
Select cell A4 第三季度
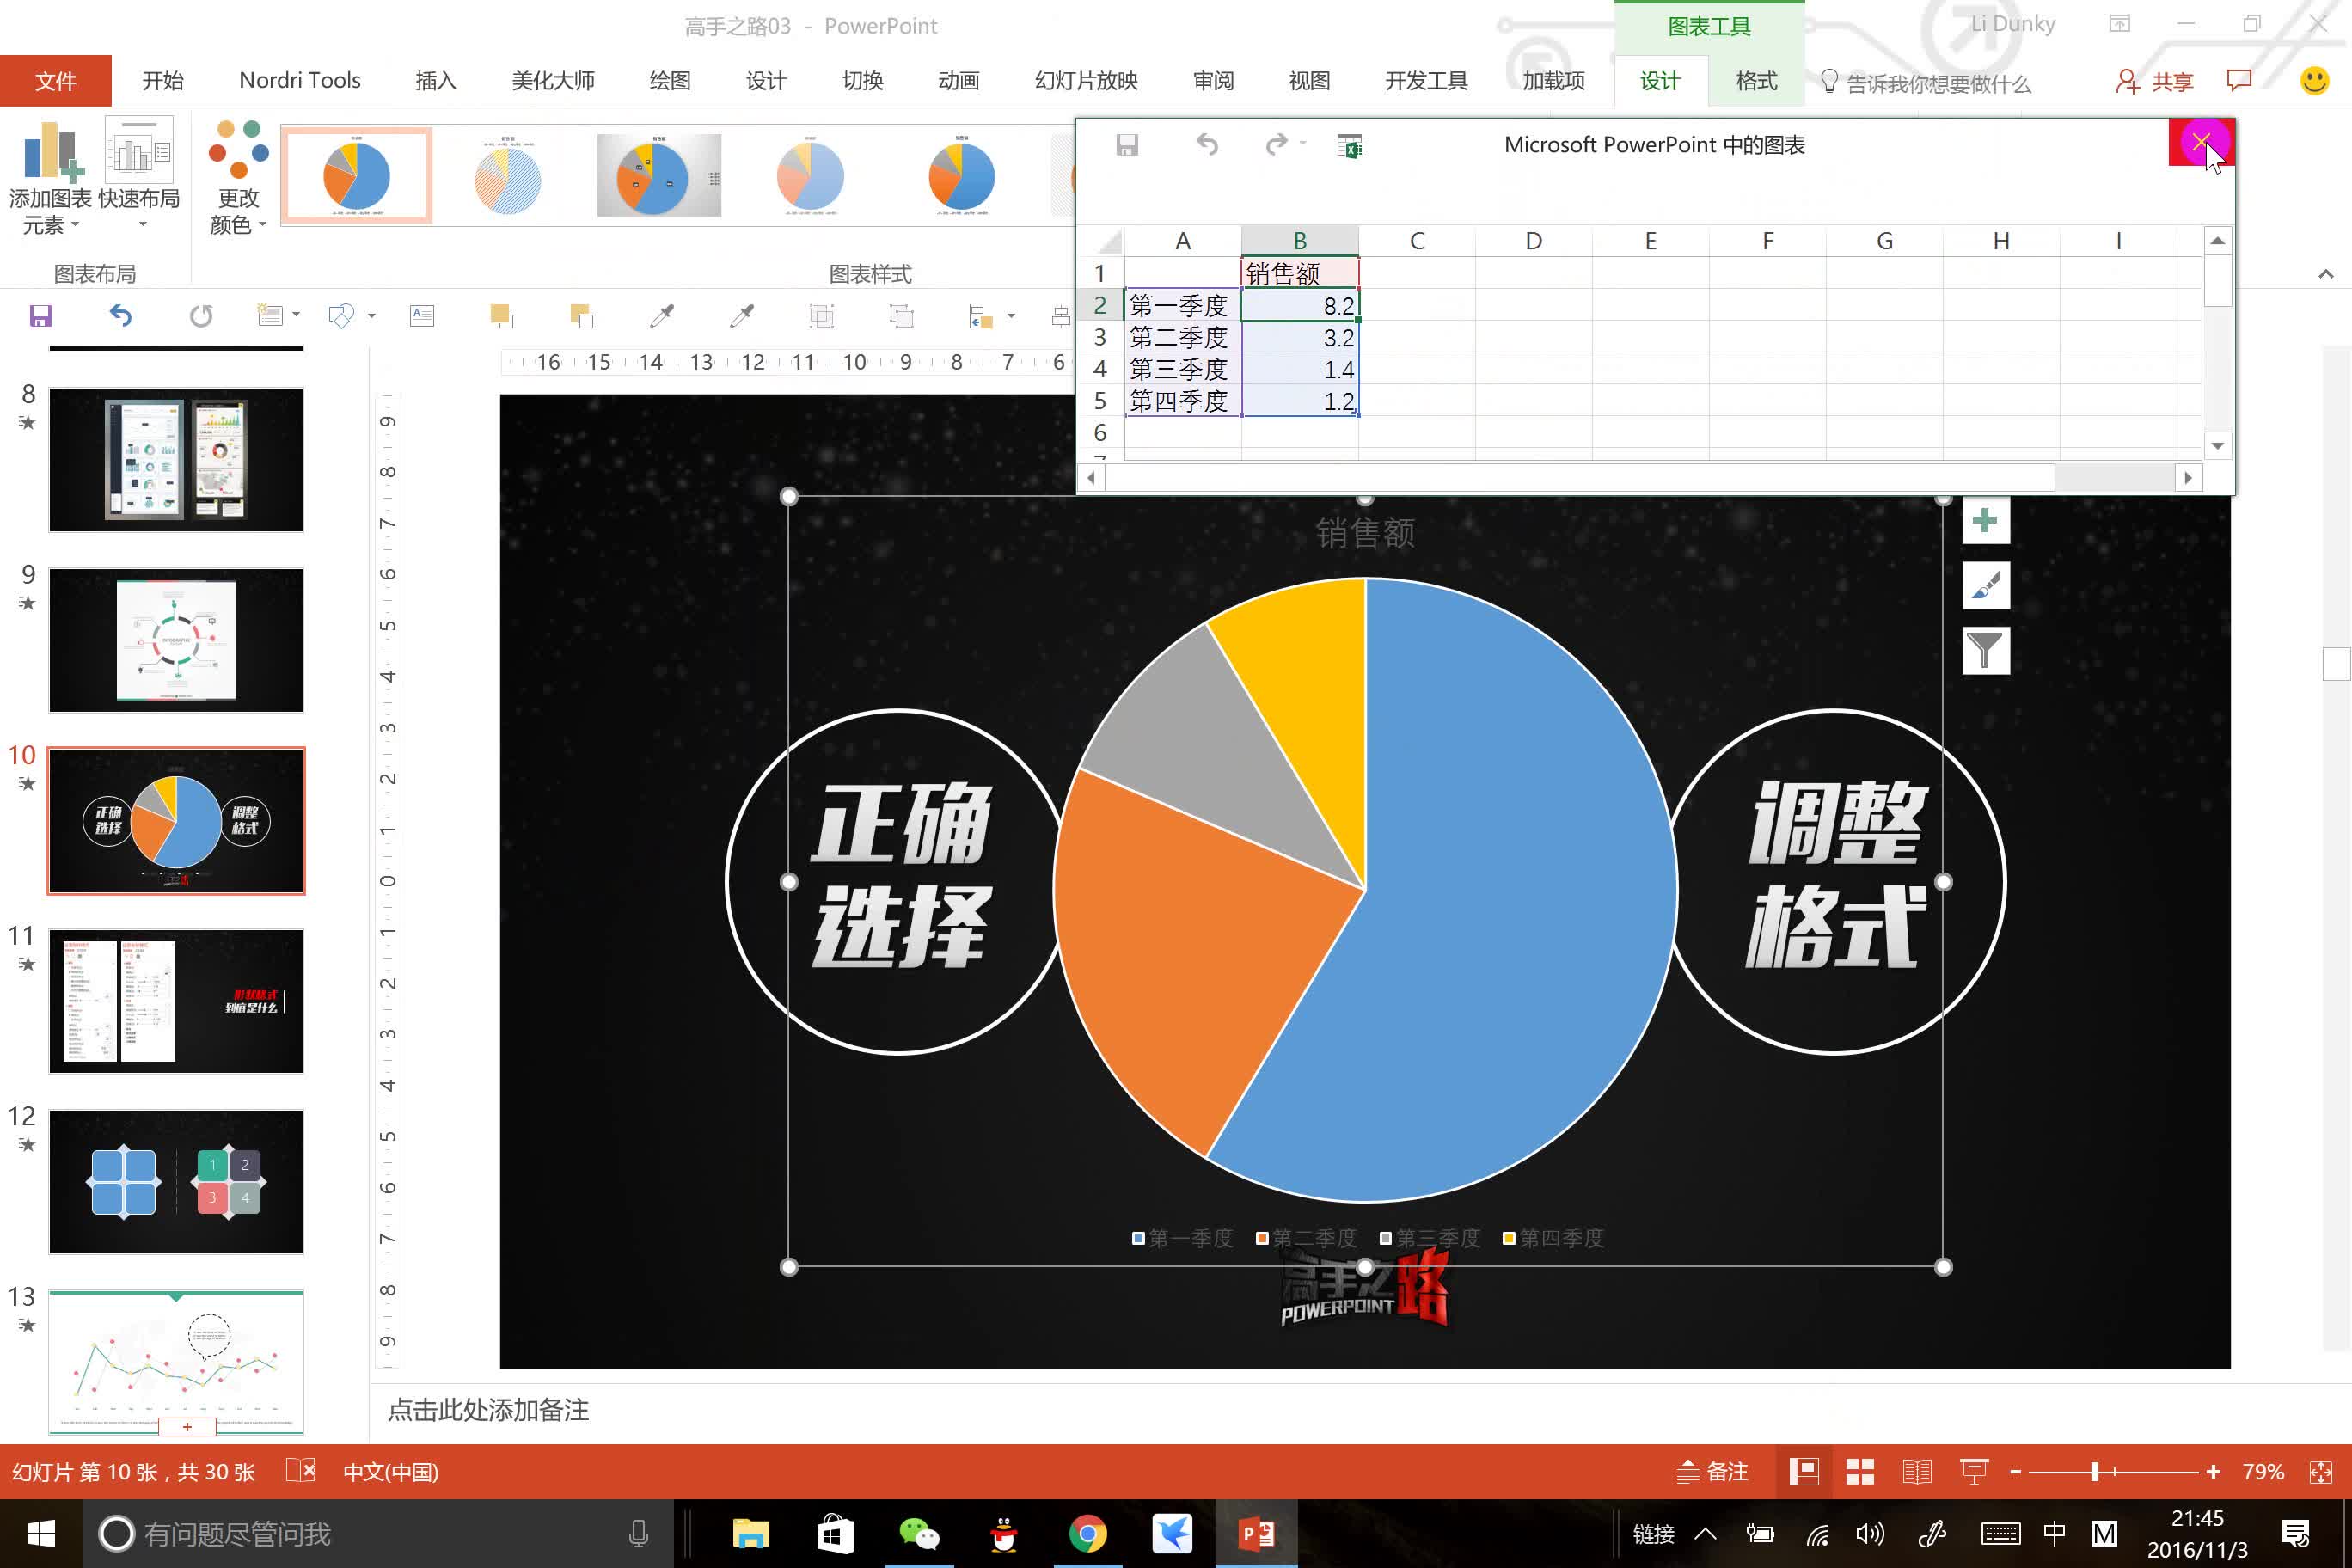[x=1182, y=370]
